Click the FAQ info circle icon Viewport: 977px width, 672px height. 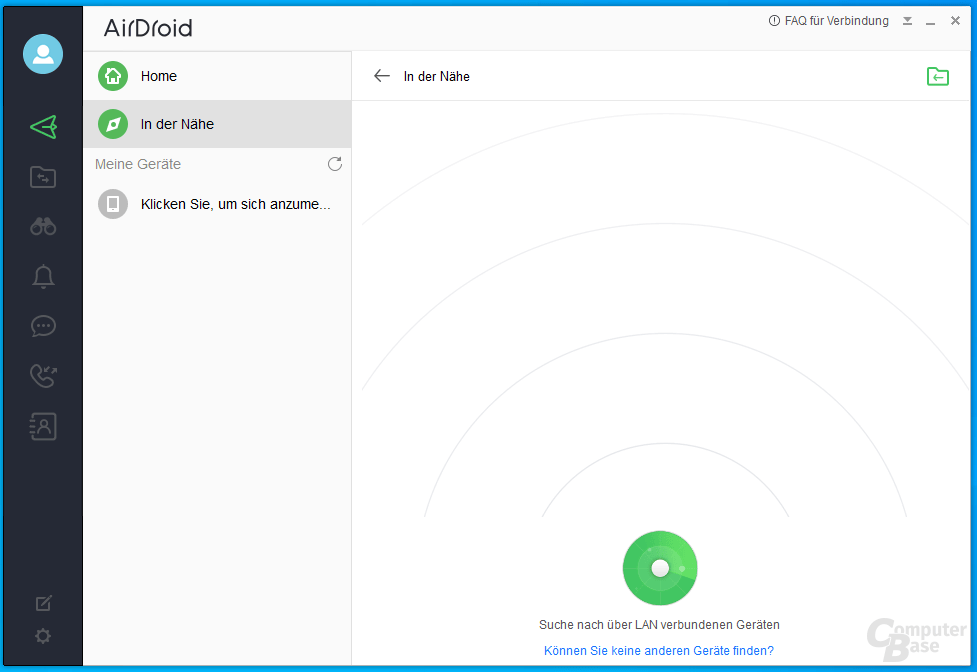(x=774, y=21)
